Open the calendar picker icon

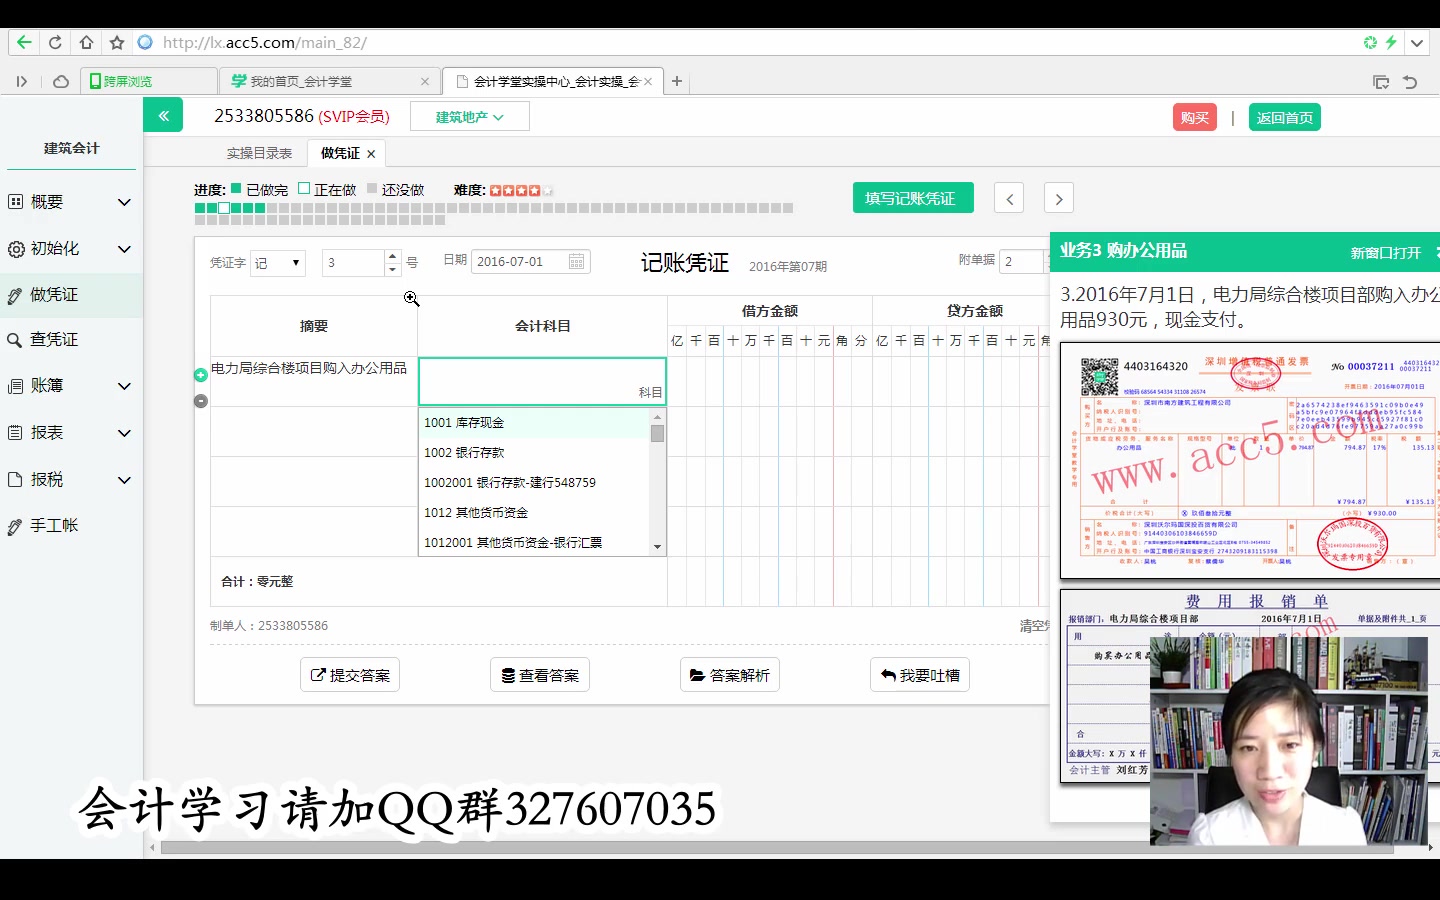[x=577, y=261]
